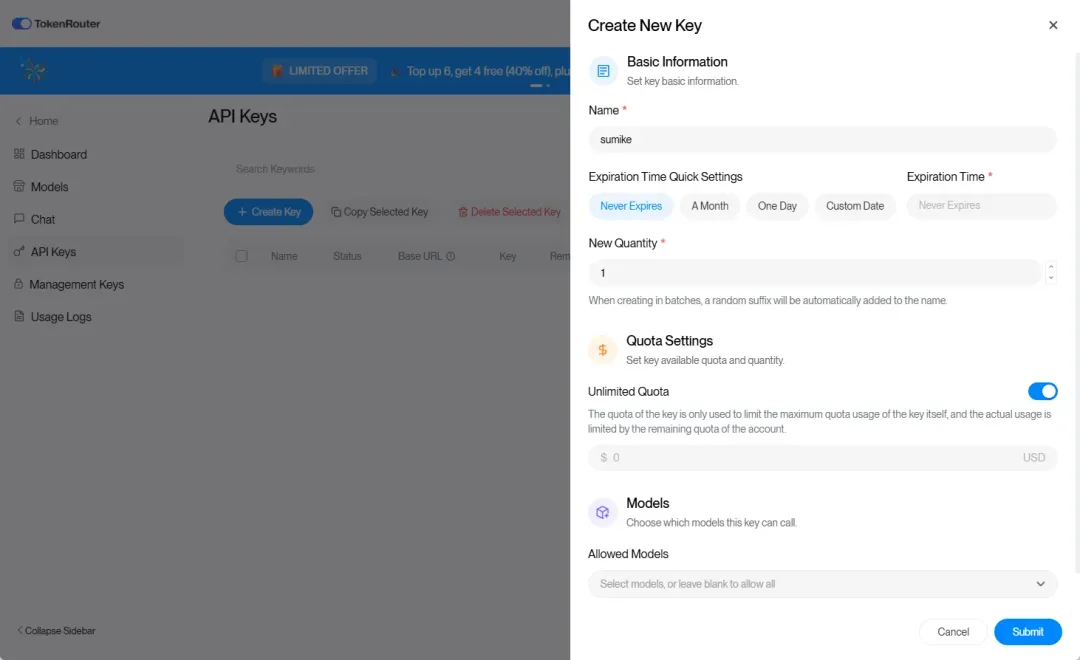Image resolution: width=1080 pixels, height=660 pixels.
Task: Click the Key column header
Action: pyautogui.click(x=508, y=256)
